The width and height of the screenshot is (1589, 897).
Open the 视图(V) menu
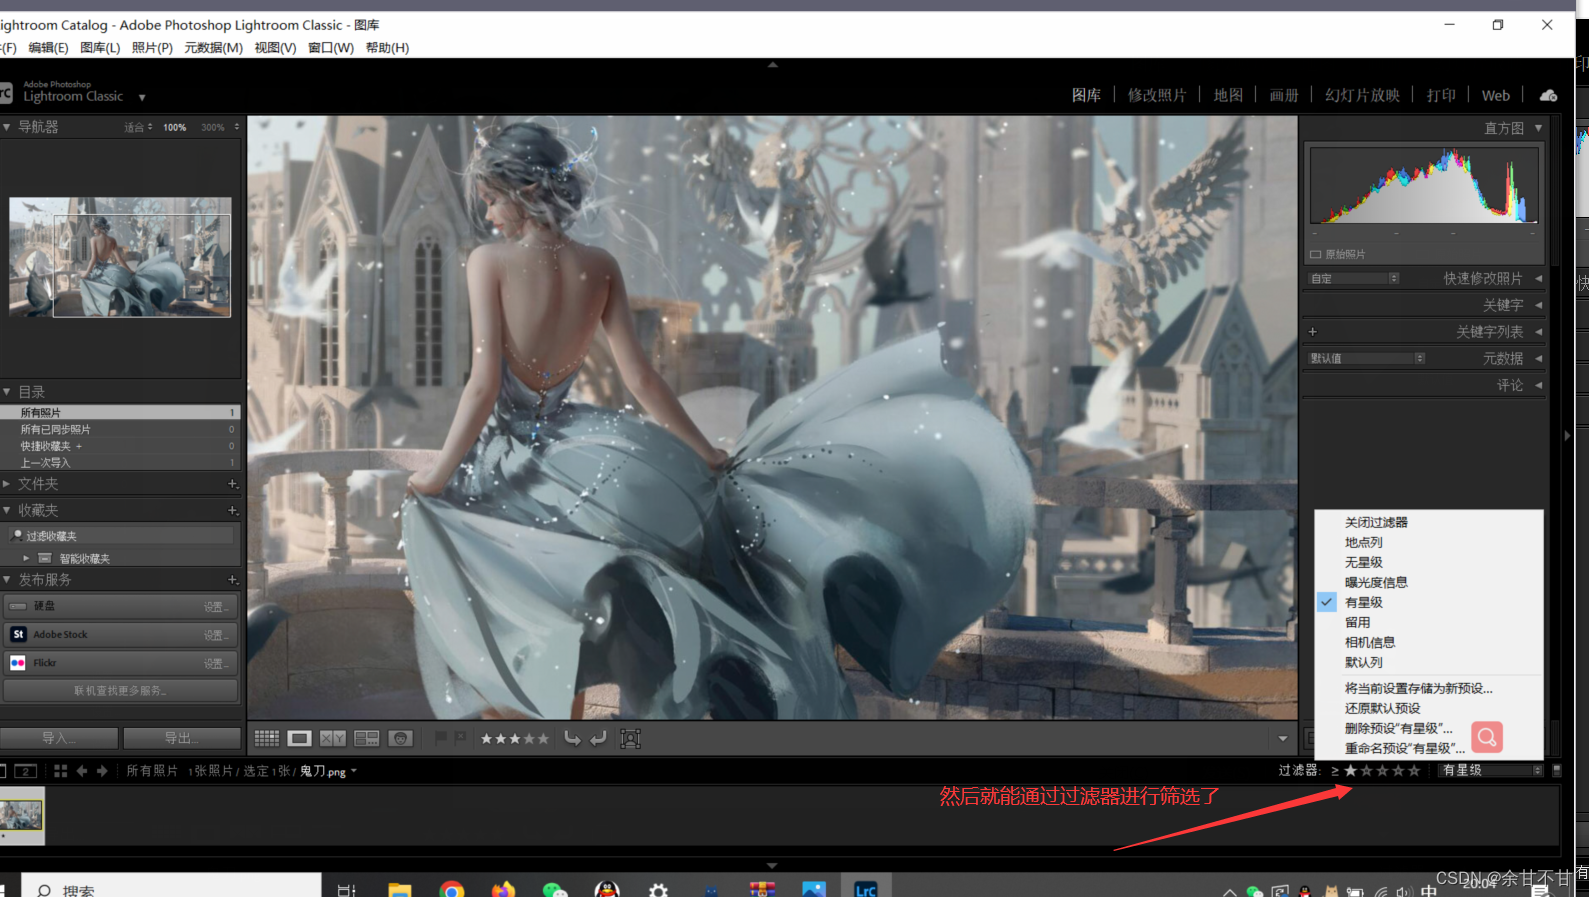(x=275, y=48)
